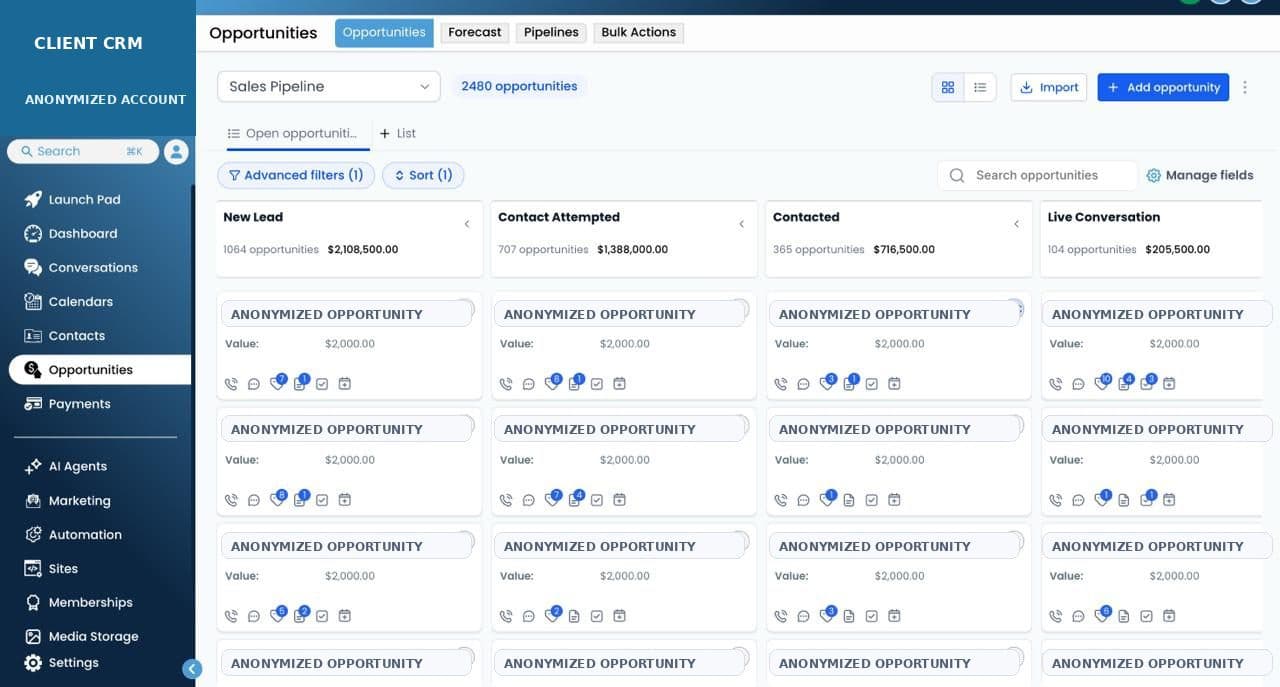Click the task checkmark icon on the third Live Conversation card

(1147, 617)
